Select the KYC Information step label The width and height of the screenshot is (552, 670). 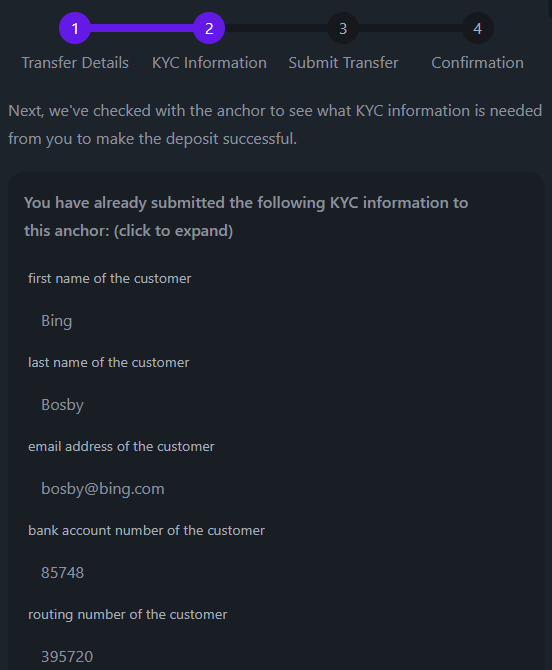[x=209, y=63]
